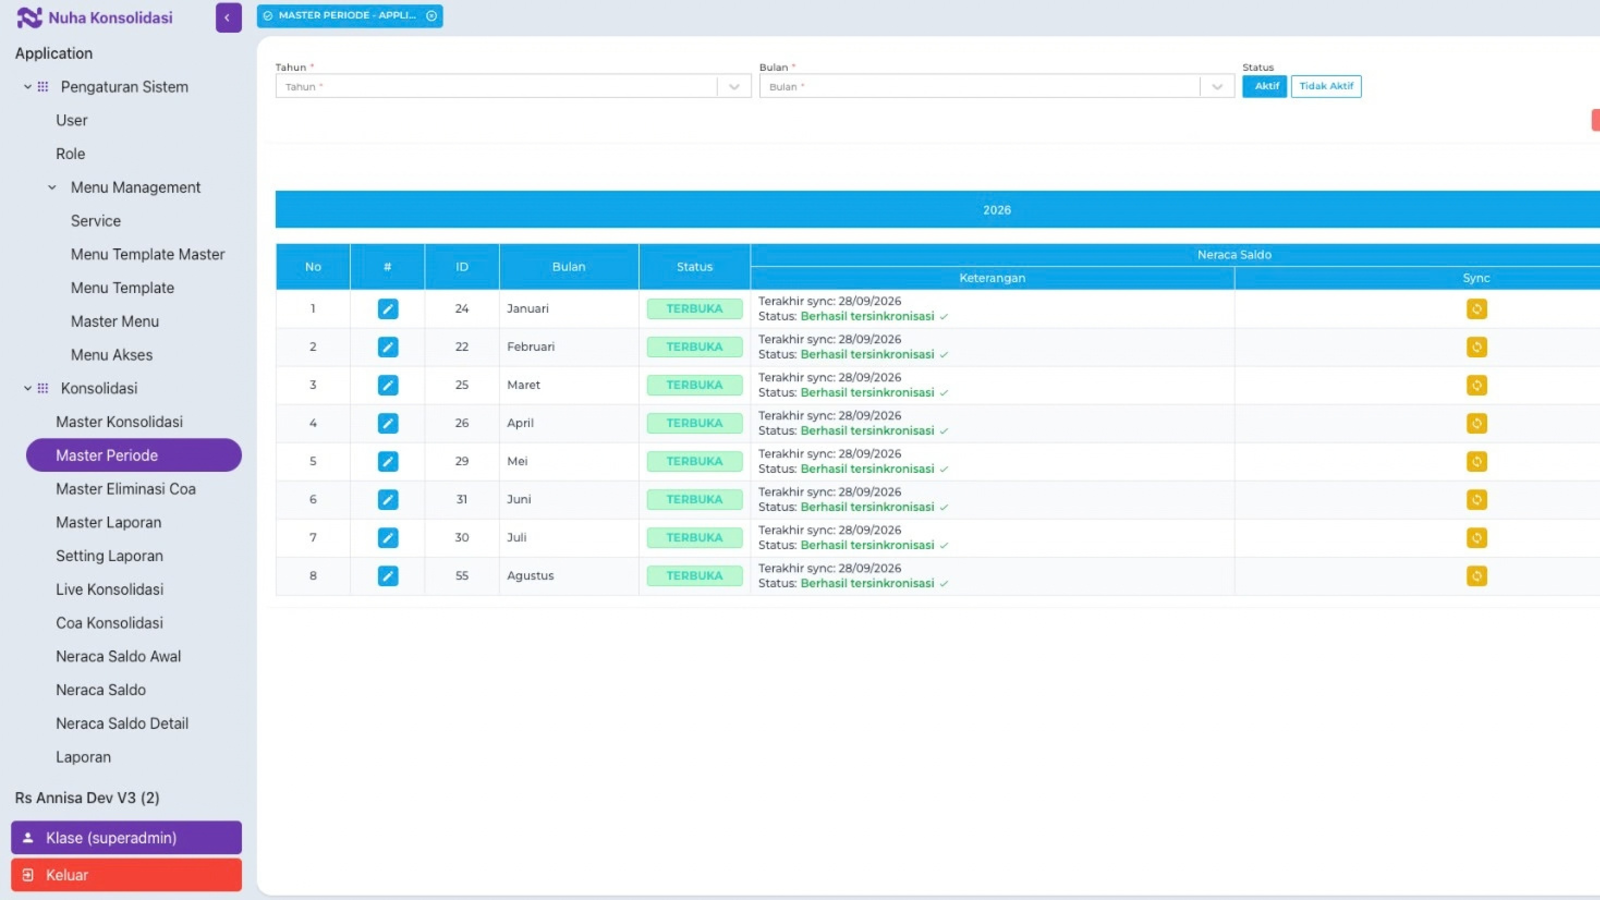Click the edit pencil icon for Januari
This screenshot has width=1600, height=900.
(388, 309)
